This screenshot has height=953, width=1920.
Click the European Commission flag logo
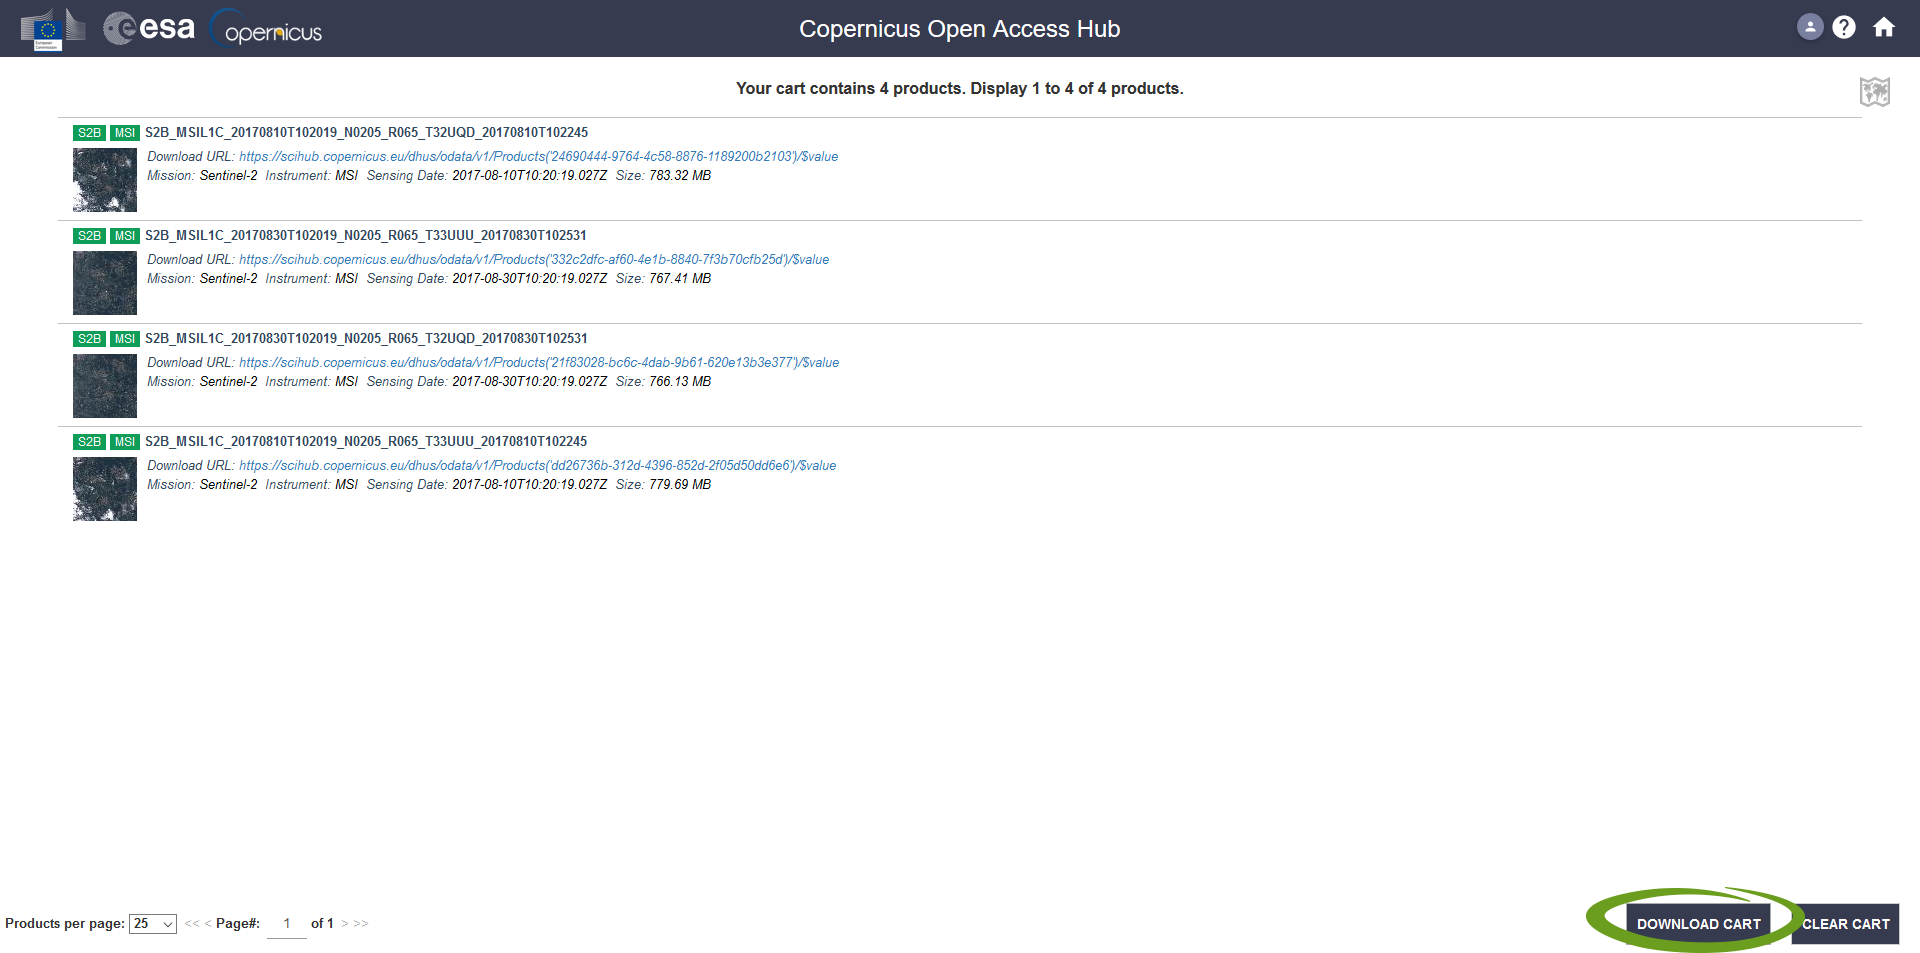click(47, 29)
